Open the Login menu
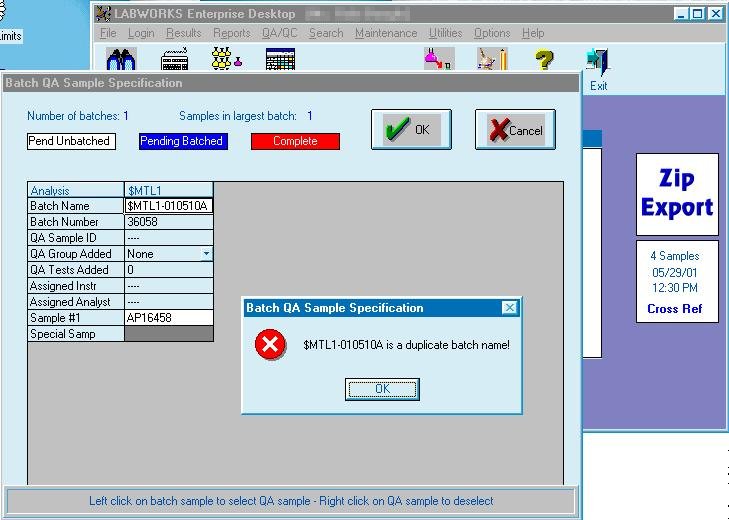 141,33
